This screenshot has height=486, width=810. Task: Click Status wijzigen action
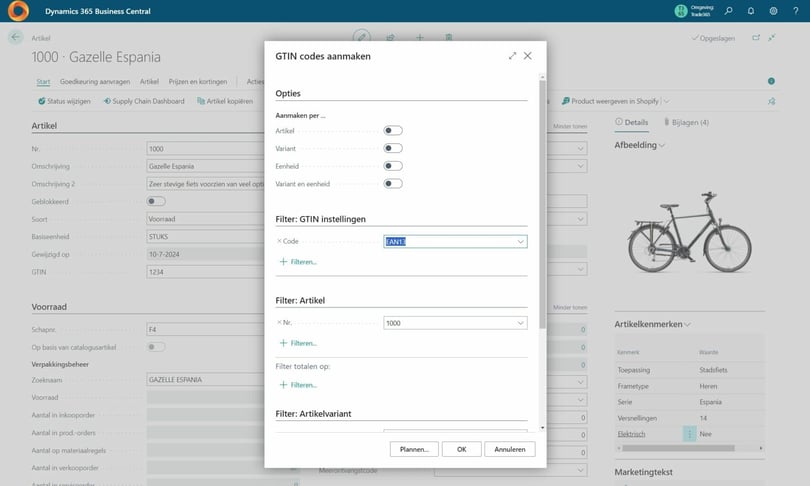64,101
